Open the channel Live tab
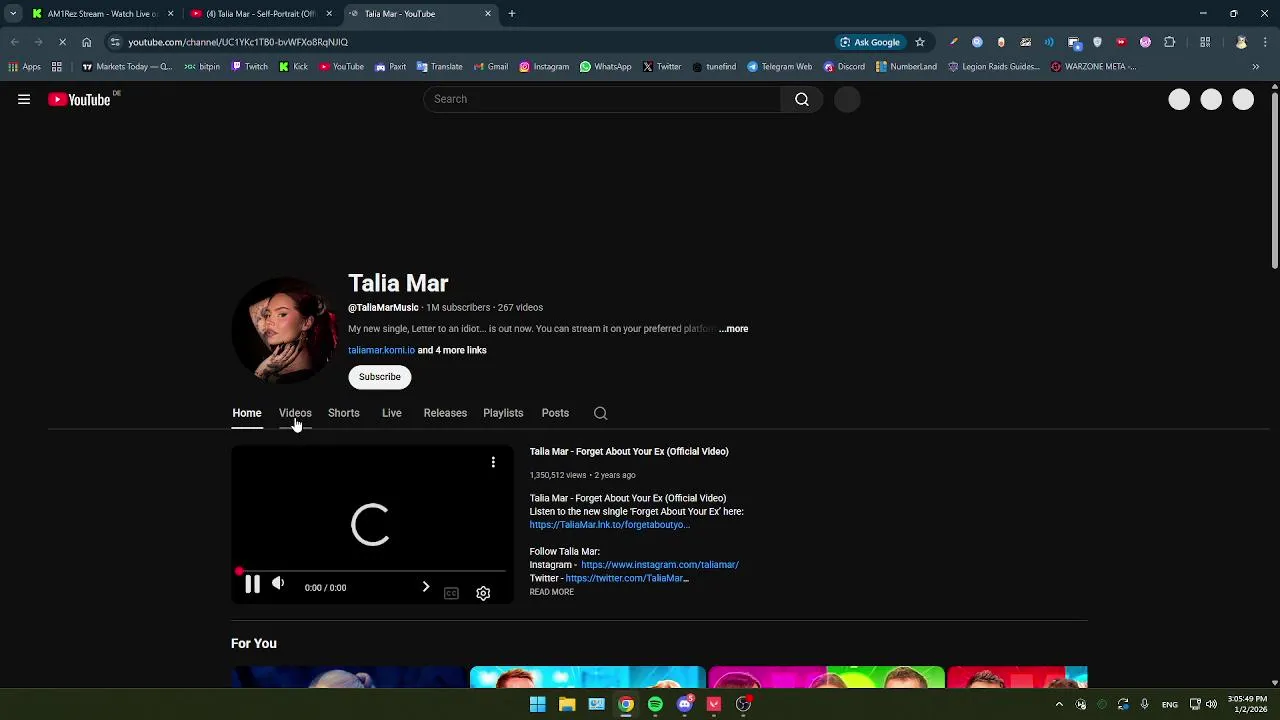 (392, 413)
